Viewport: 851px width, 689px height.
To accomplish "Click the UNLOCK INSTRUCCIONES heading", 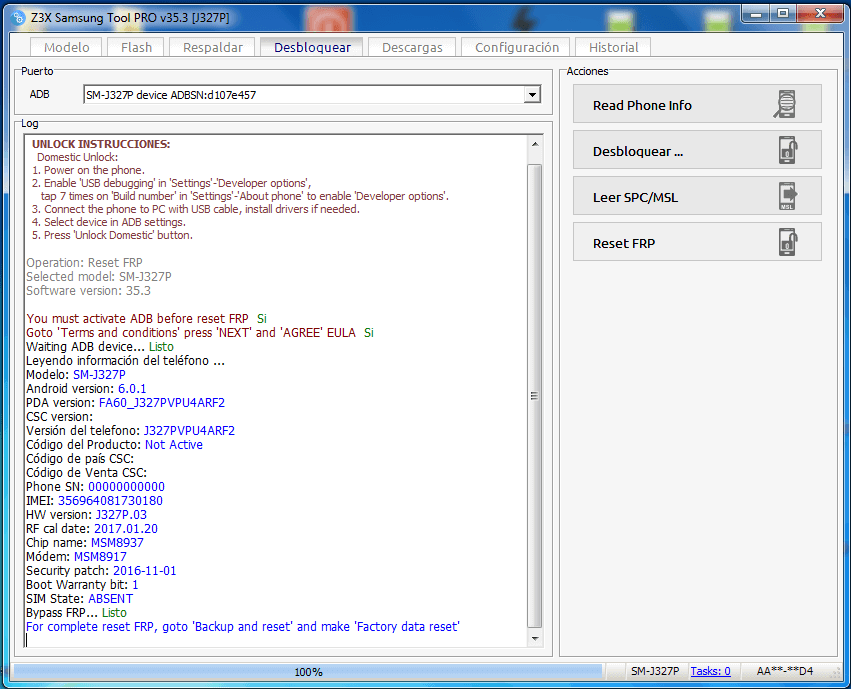I will point(101,144).
